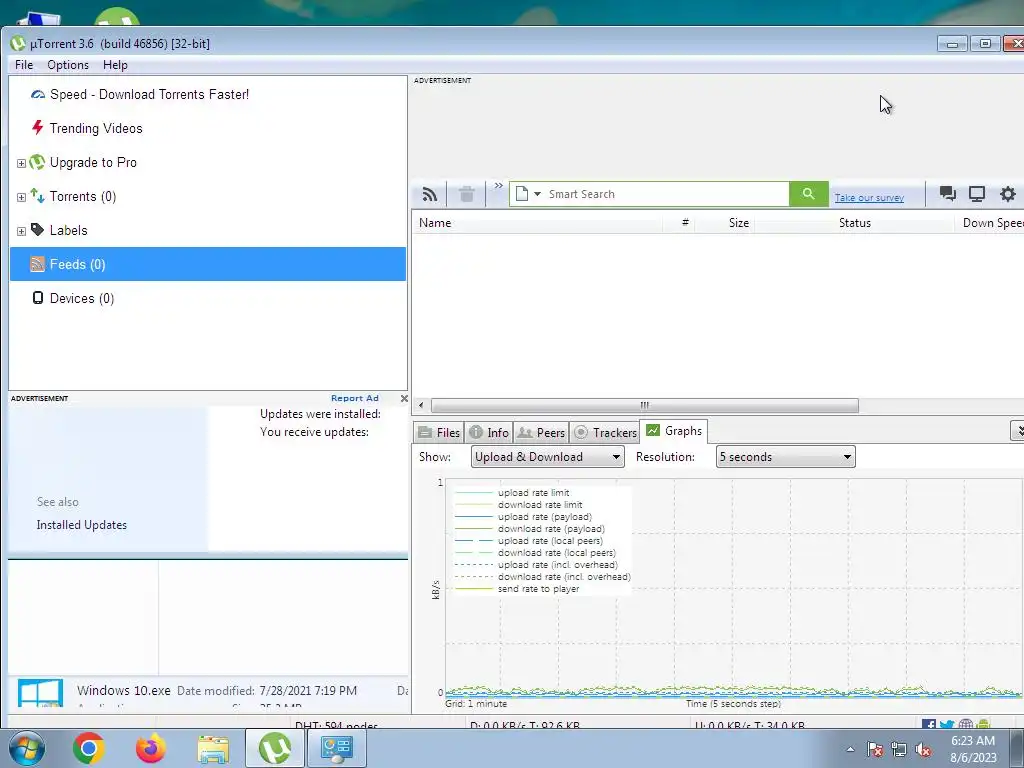Open Windows Explorer from the taskbar
Image resolution: width=1024 pixels, height=768 pixels.
point(213,748)
